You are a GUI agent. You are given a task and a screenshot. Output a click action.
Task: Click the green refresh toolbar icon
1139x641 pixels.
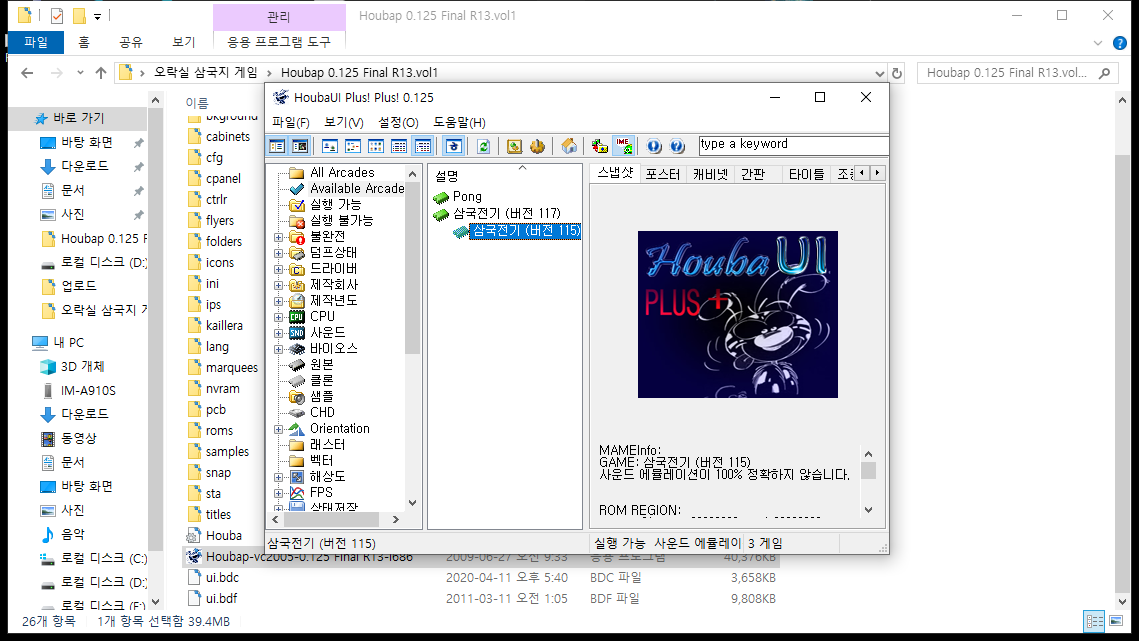click(x=483, y=146)
